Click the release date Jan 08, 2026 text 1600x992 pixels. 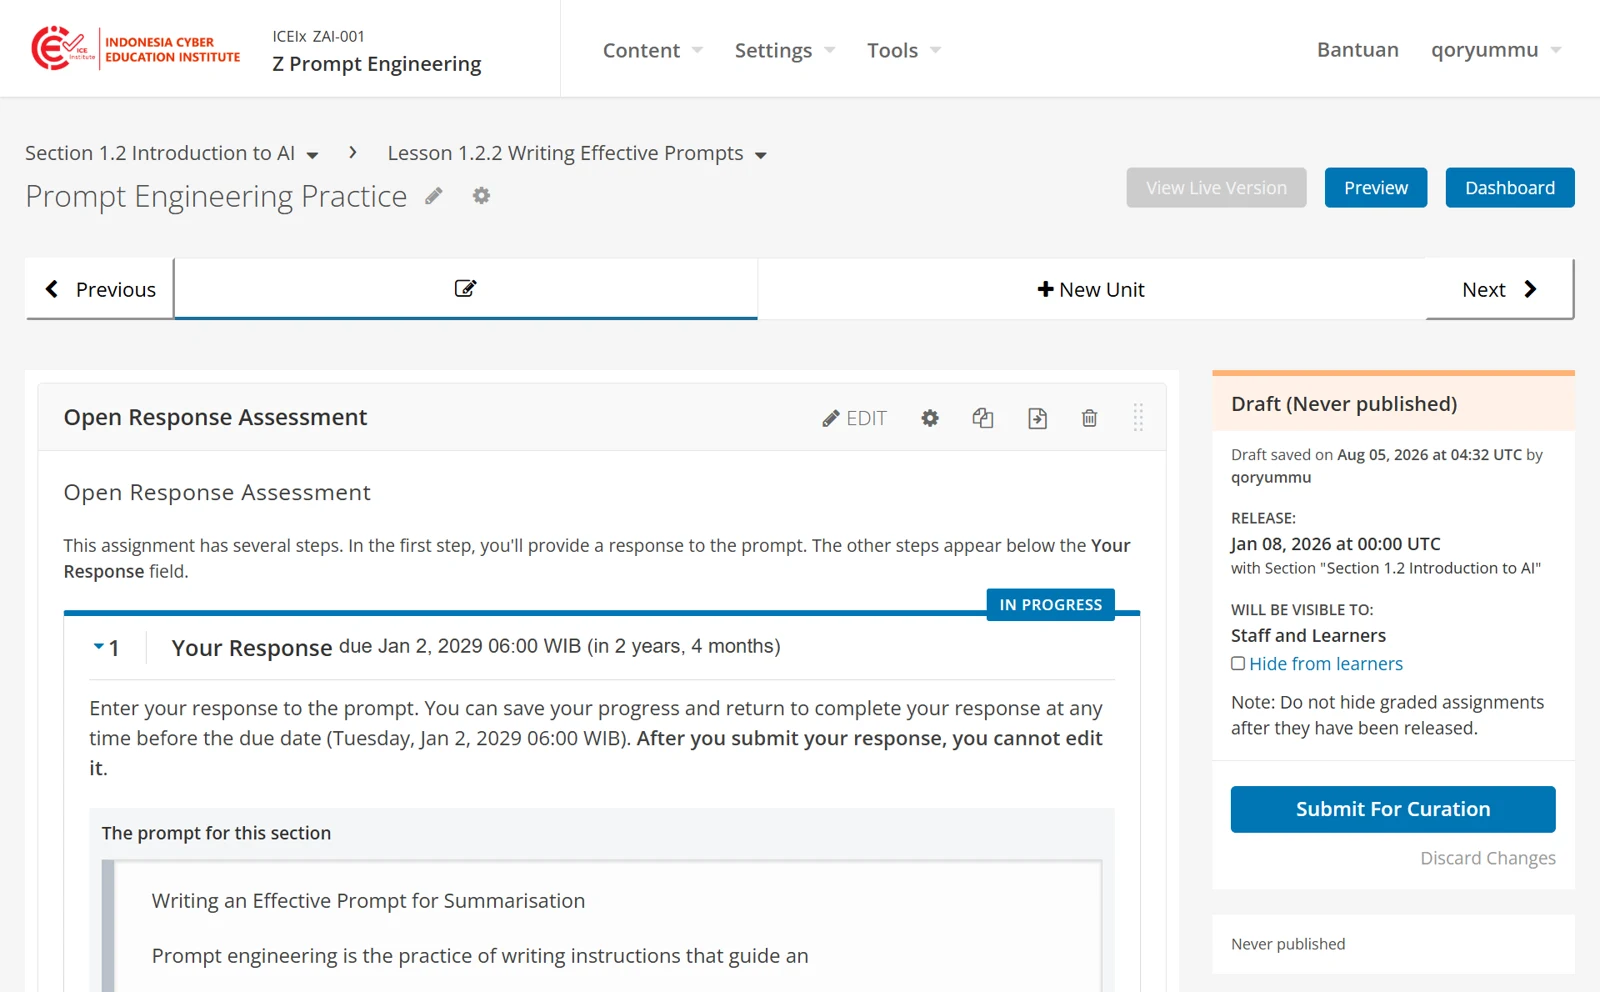(x=1336, y=544)
